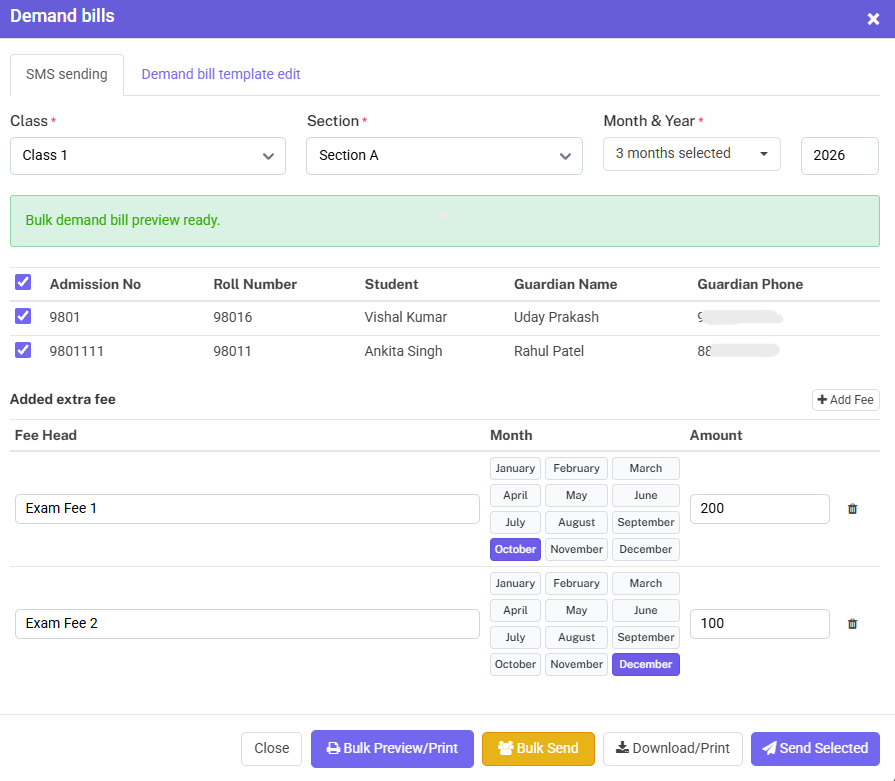
Task: Select January for Exam Fee 2
Action: click(515, 583)
